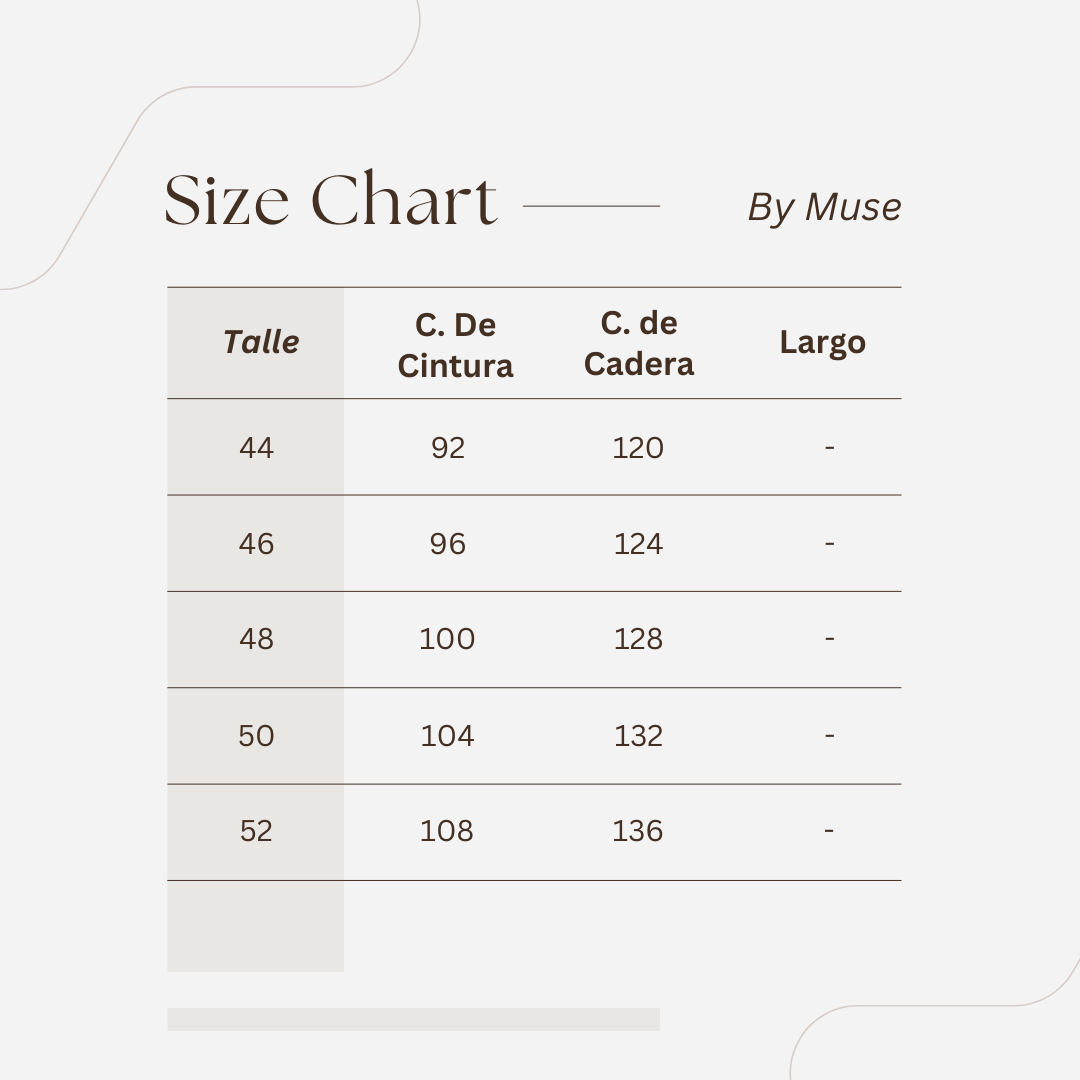
Task: Click size 52 in Talle column
Action: coord(256,831)
